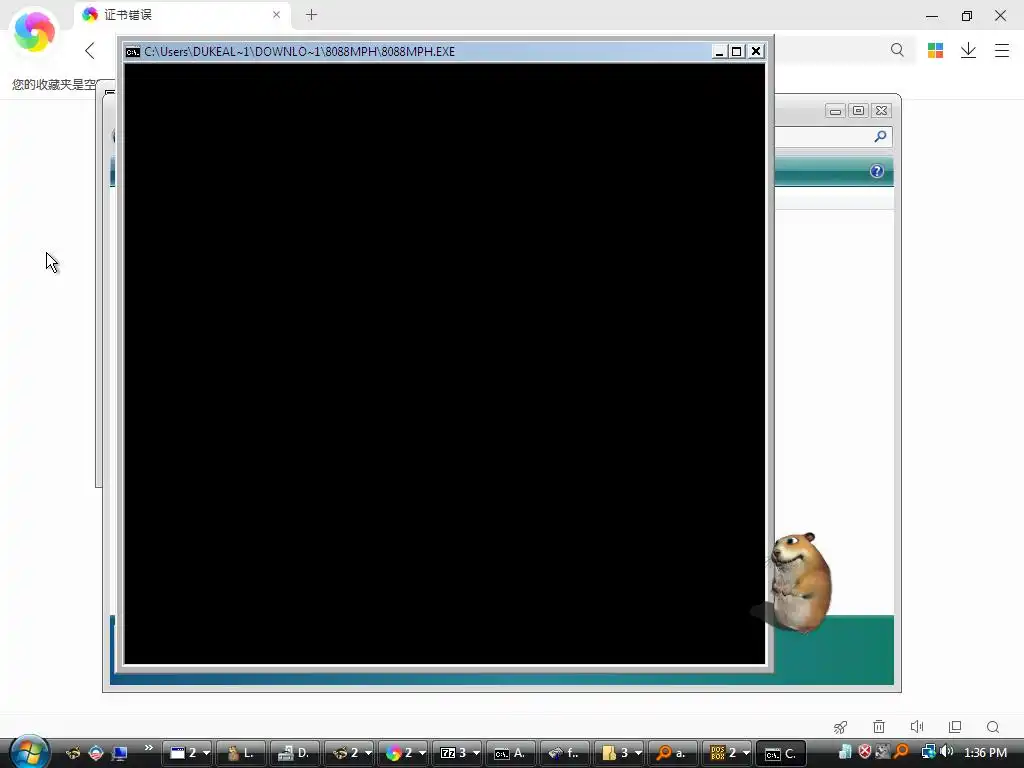
Task: Click the help window search magnifier
Action: pyautogui.click(x=880, y=136)
